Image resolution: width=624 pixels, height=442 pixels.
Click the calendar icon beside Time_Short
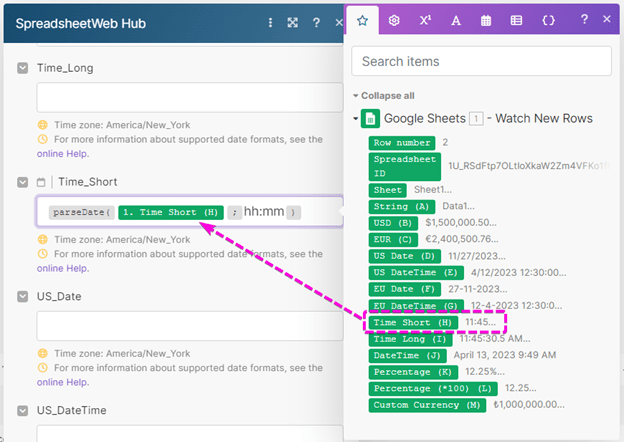pyautogui.click(x=41, y=182)
